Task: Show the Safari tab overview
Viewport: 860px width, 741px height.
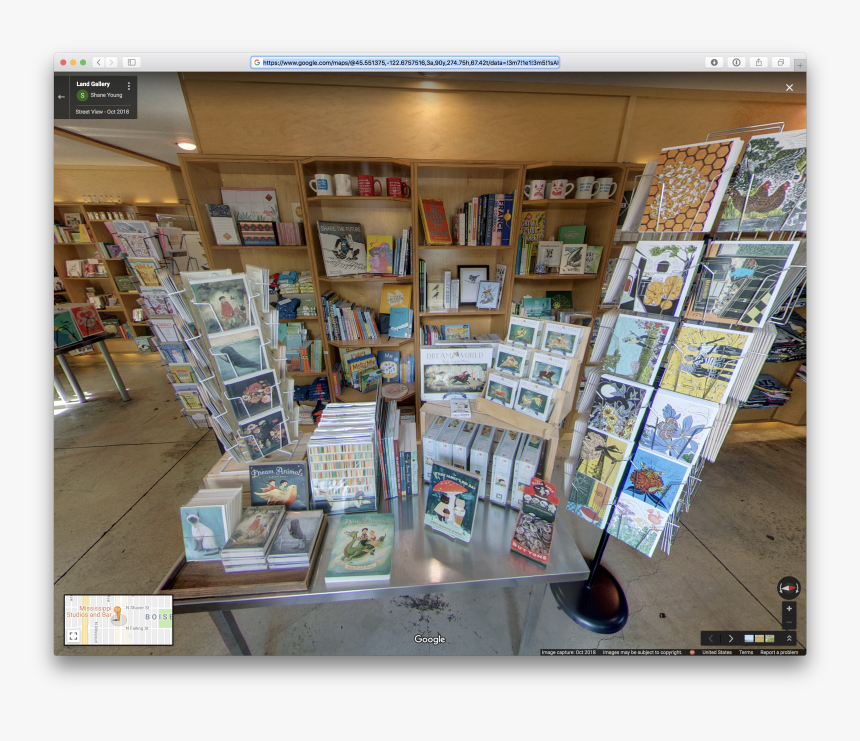Action: click(x=780, y=62)
